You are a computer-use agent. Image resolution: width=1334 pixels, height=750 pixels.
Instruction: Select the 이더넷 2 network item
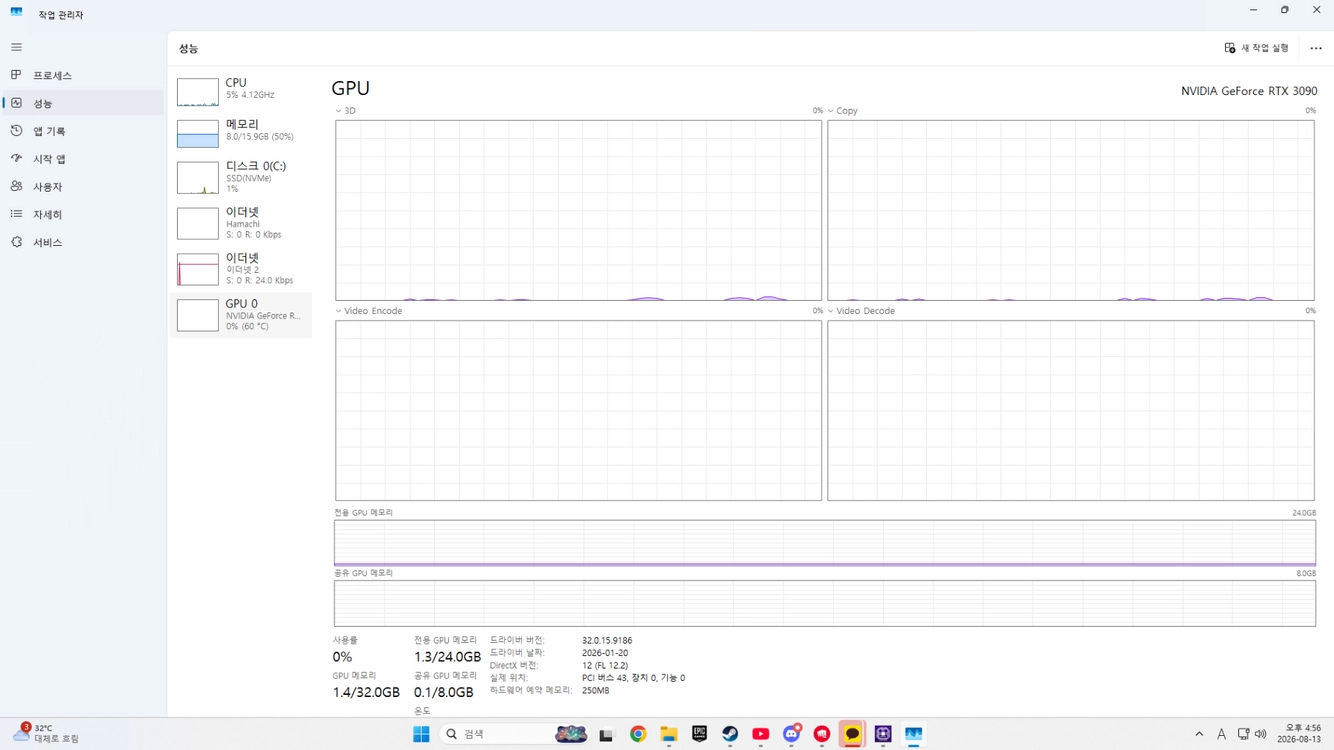(241, 269)
